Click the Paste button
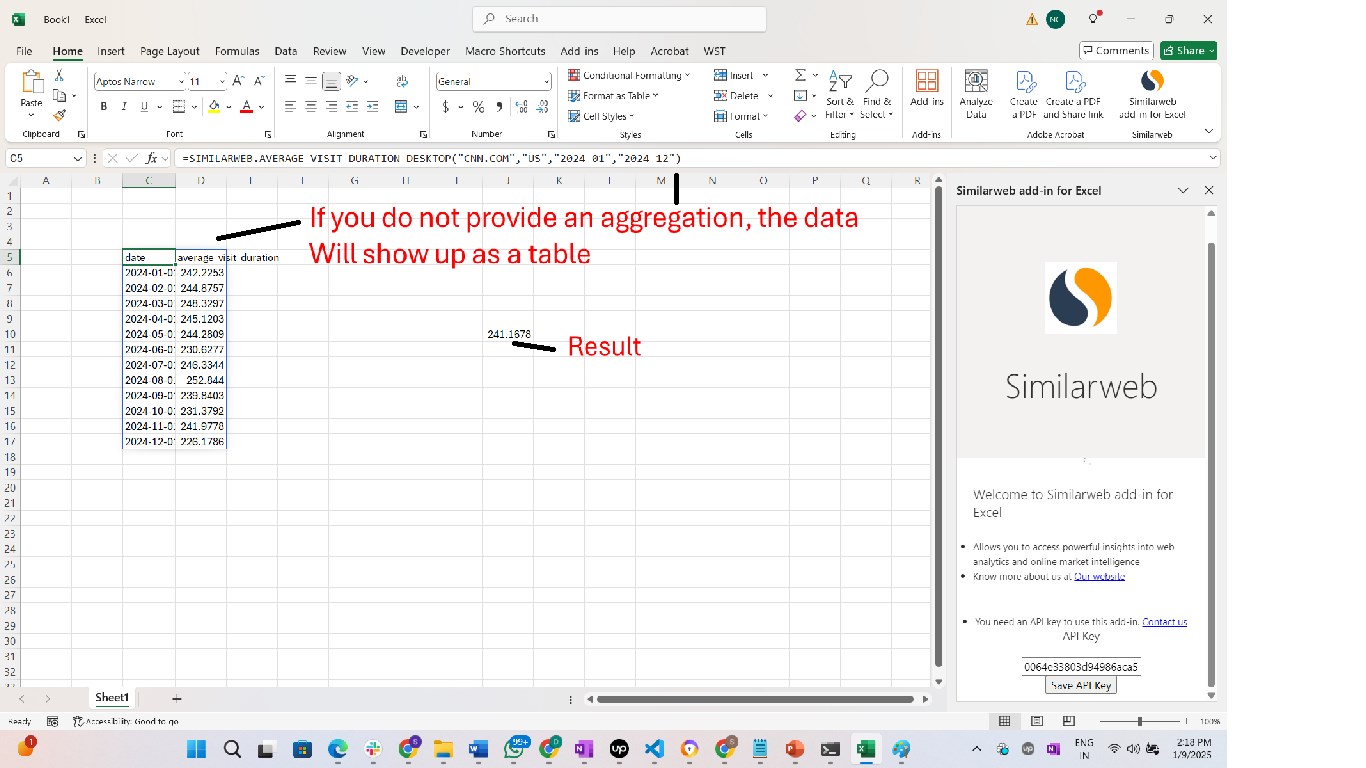The height and width of the screenshot is (768, 1366). pos(32,92)
